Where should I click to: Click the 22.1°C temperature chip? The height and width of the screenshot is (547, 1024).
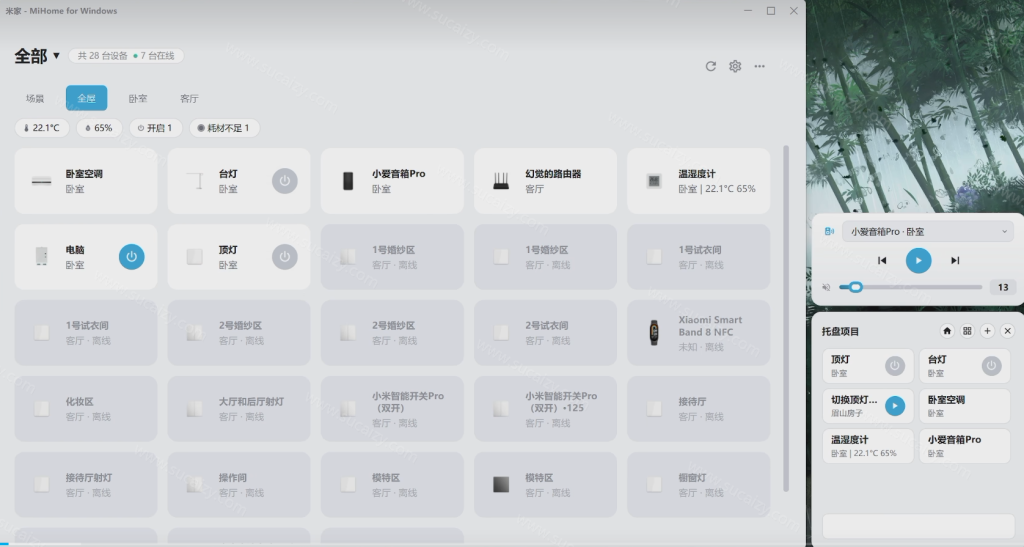pyautogui.click(x=42, y=128)
